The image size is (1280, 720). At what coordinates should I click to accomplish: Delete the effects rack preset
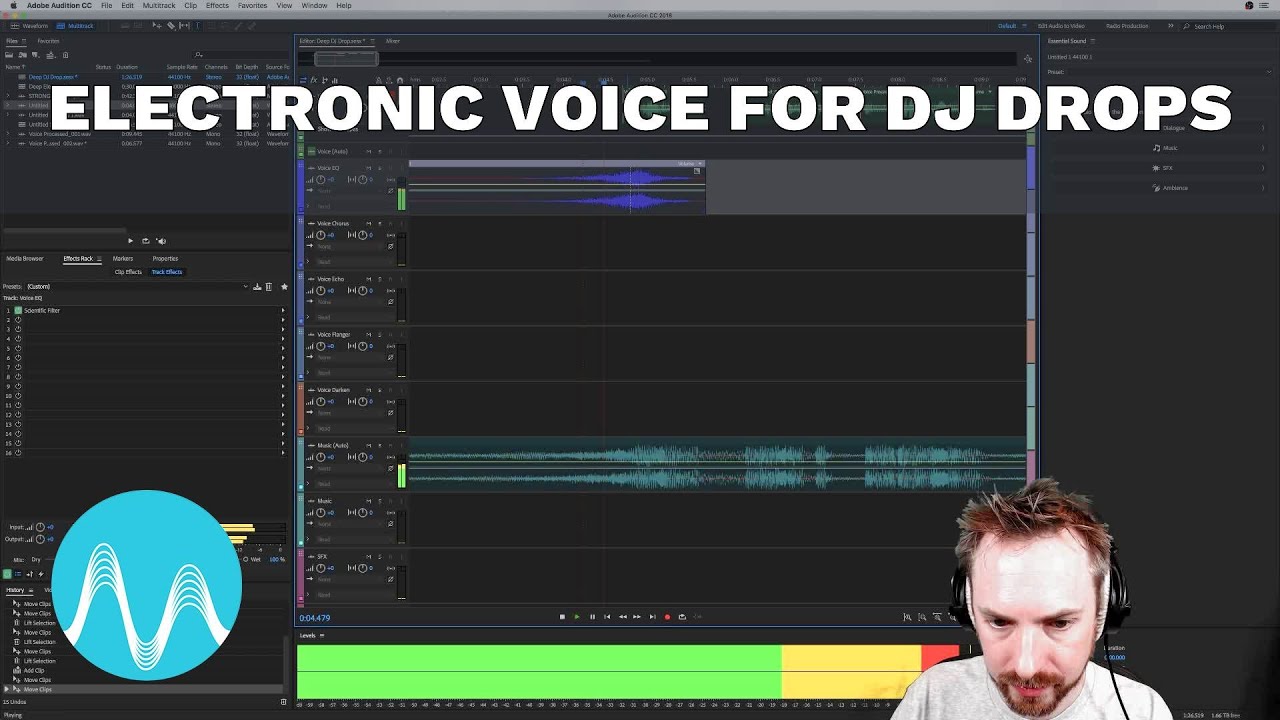(x=268, y=287)
